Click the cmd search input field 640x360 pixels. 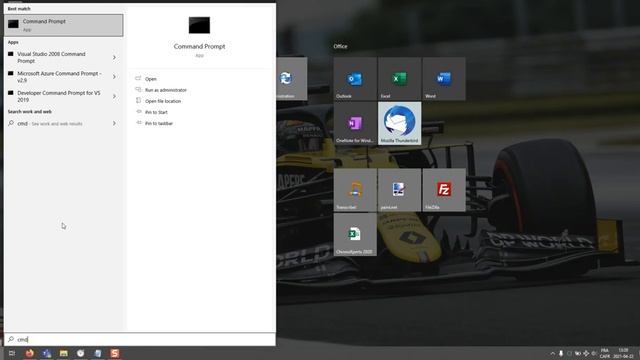coord(140,339)
